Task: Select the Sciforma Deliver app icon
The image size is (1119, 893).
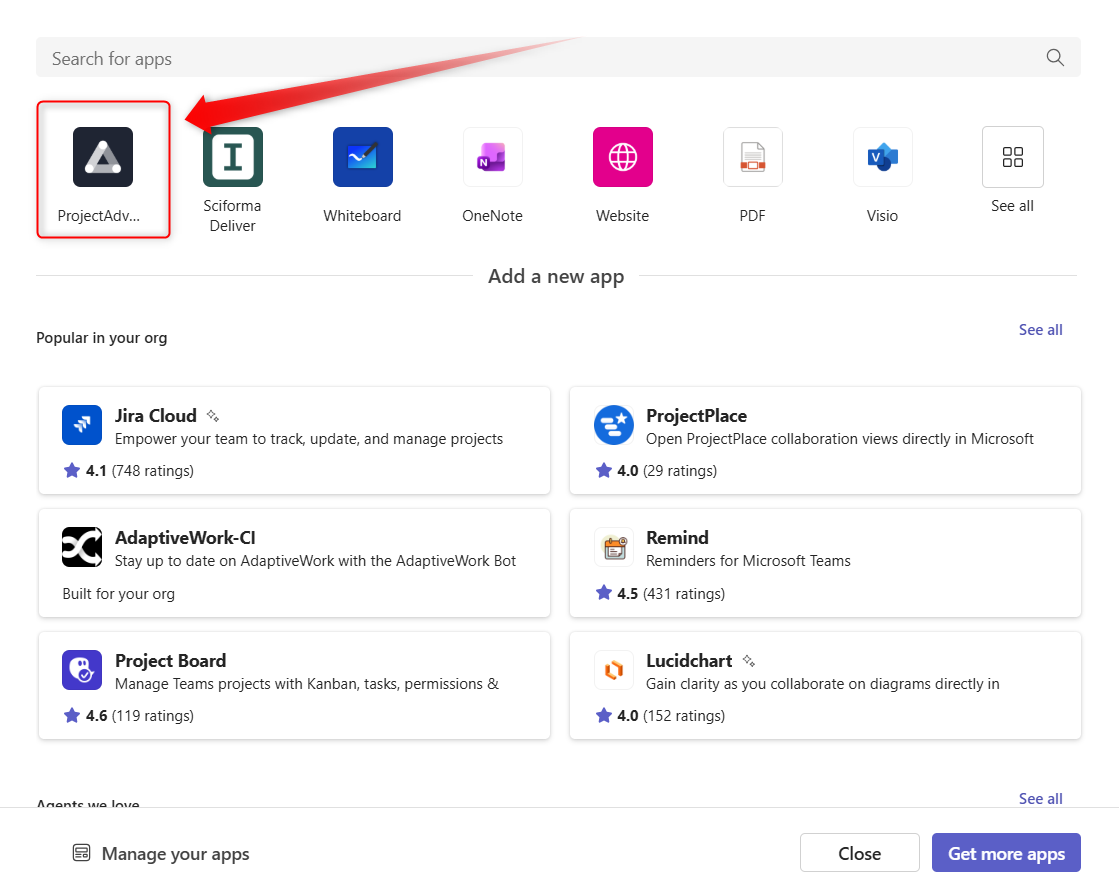Action: coord(233,157)
